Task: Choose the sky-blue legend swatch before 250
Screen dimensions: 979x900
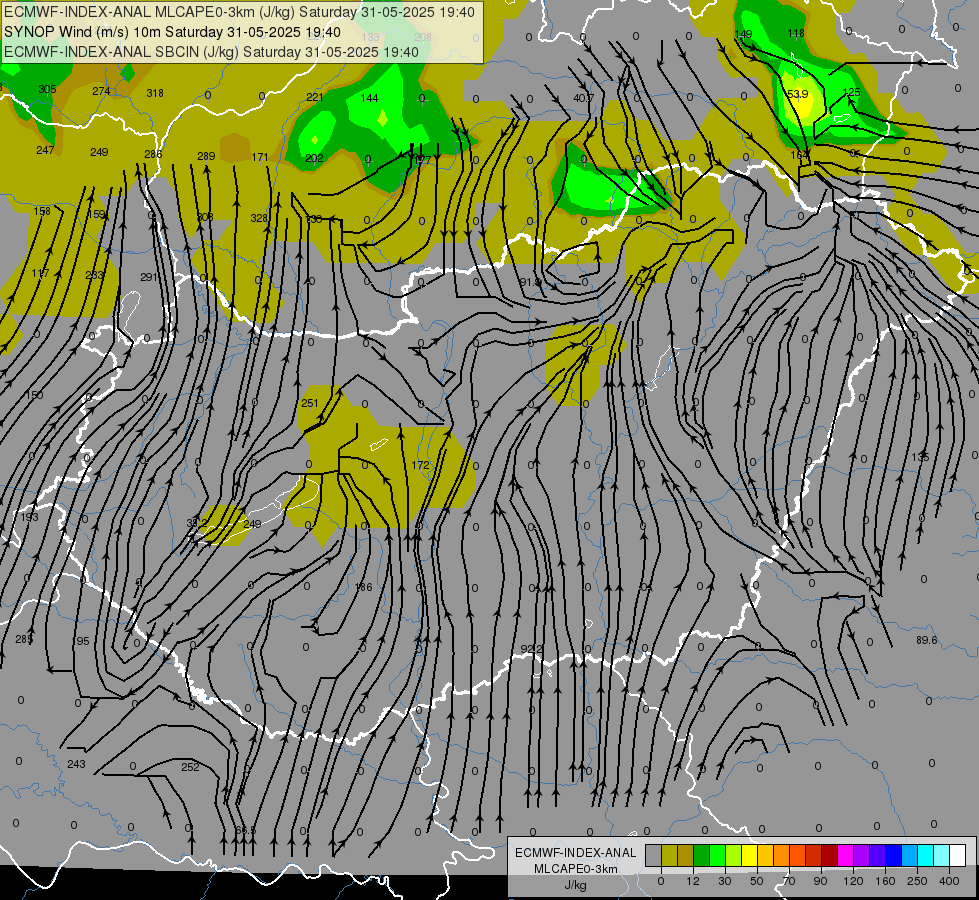Action: coord(910,856)
